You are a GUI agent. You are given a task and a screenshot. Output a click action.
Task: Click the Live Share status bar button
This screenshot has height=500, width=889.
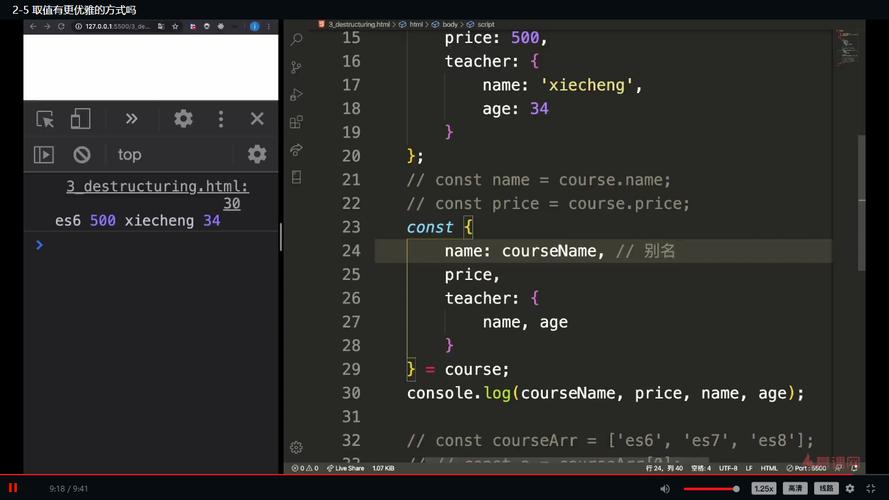[x=345, y=468]
